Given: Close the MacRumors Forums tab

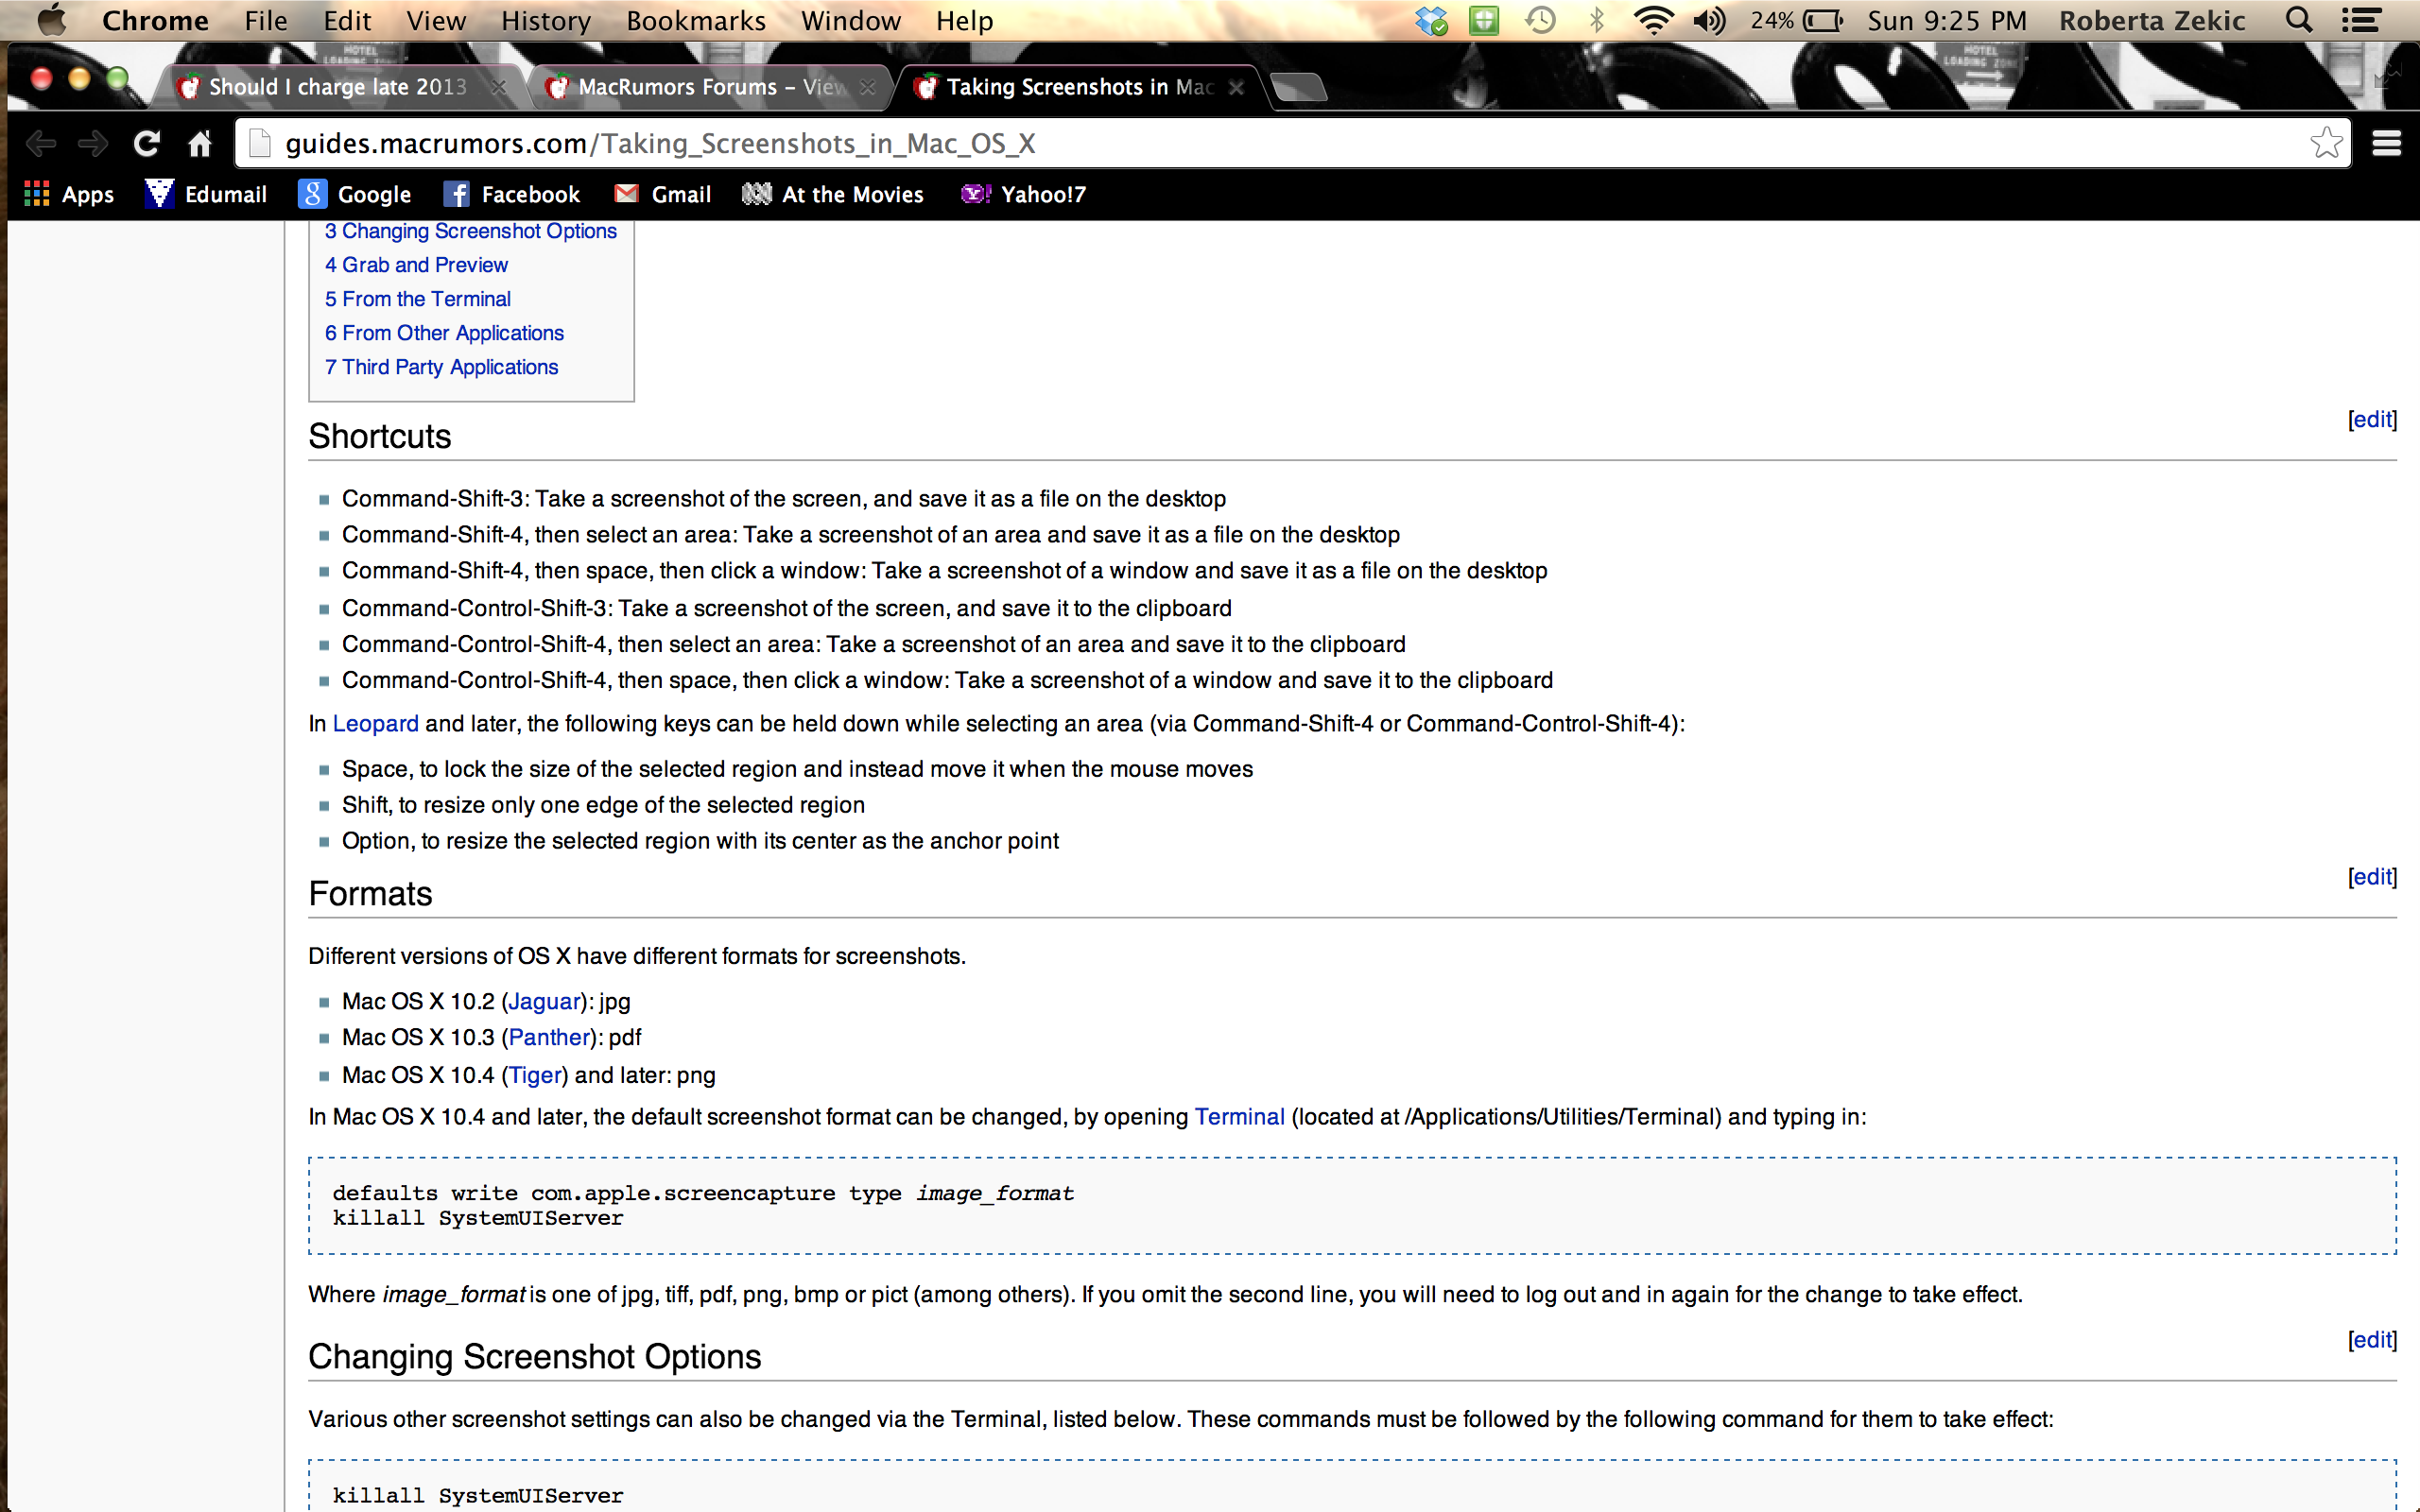Looking at the screenshot, I should (867, 88).
